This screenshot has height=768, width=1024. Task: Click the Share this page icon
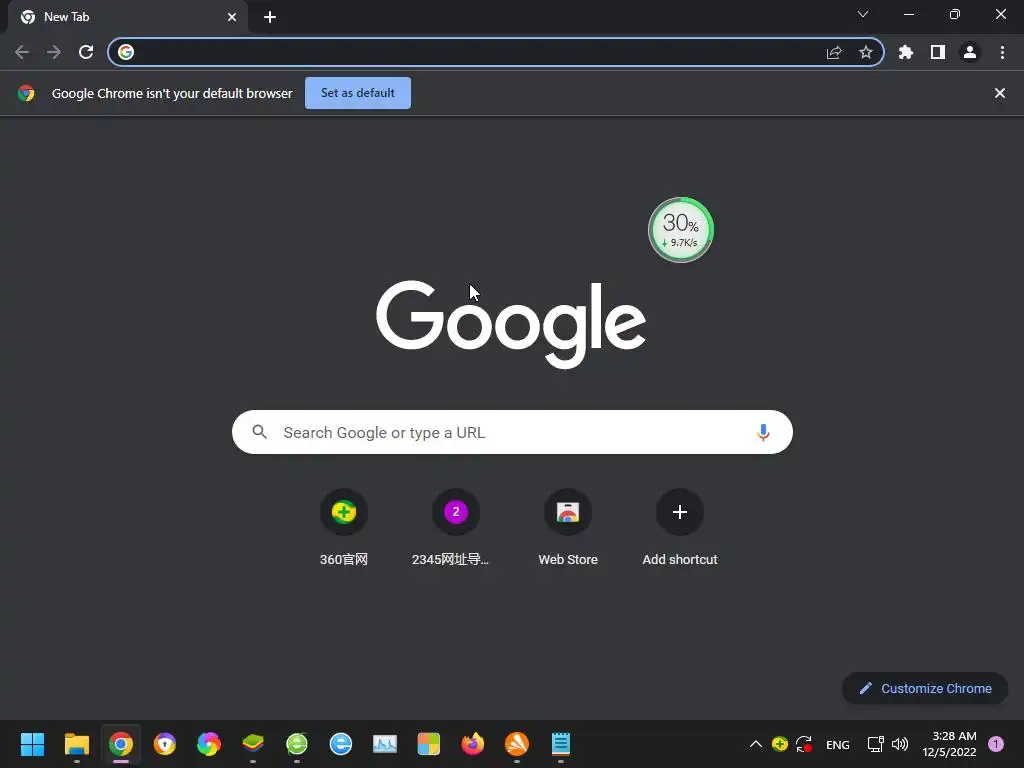click(x=834, y=52)
